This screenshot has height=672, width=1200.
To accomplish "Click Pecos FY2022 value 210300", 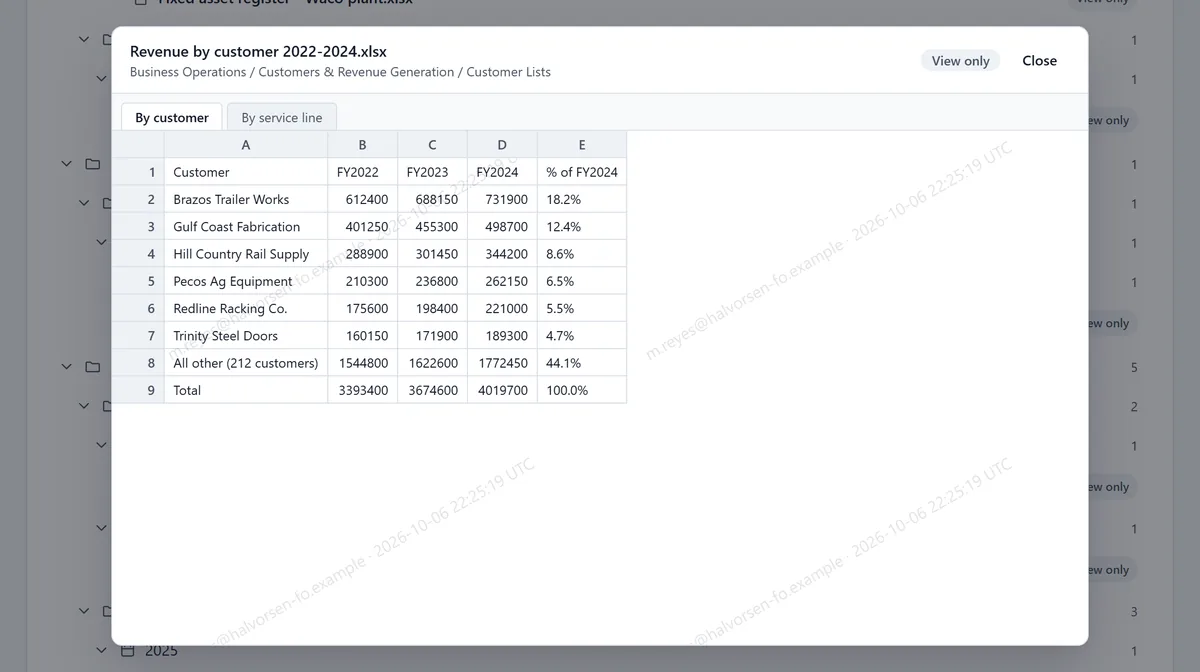I will (363, 281).
